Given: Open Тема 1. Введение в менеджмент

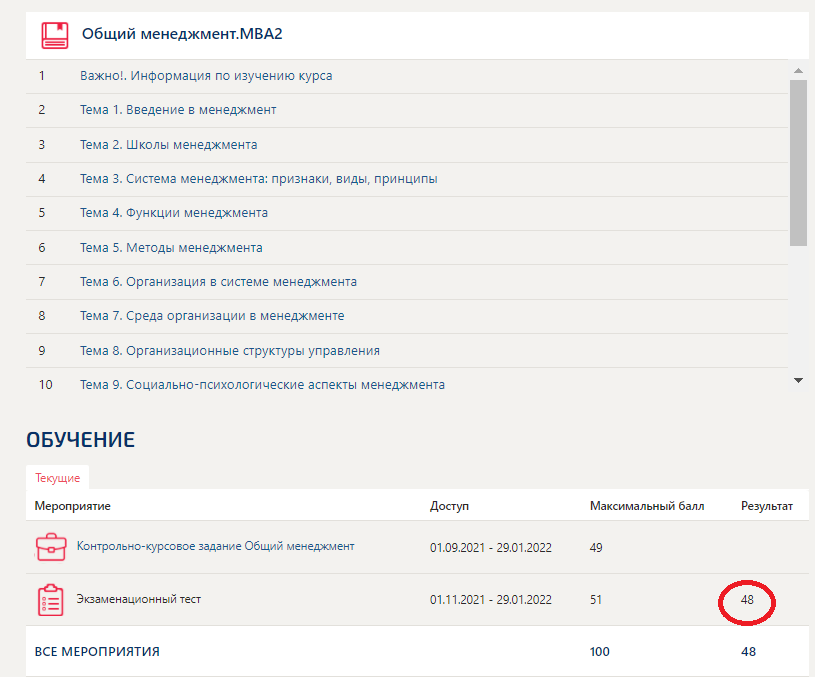Looking at the screenshot, I should (178, 110).
